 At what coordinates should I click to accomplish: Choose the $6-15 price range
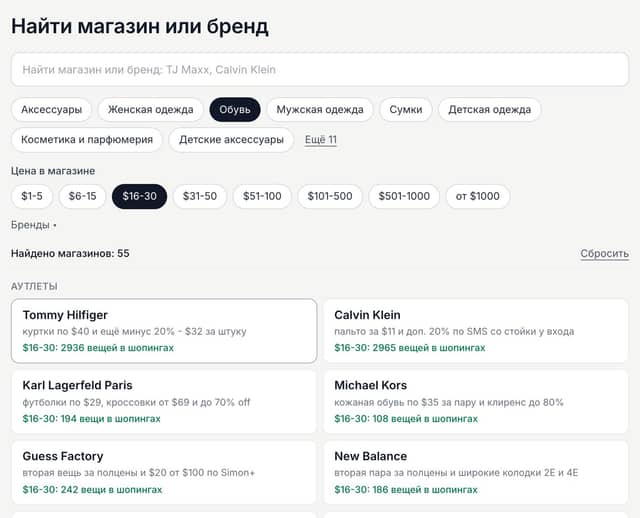(82, 196)
